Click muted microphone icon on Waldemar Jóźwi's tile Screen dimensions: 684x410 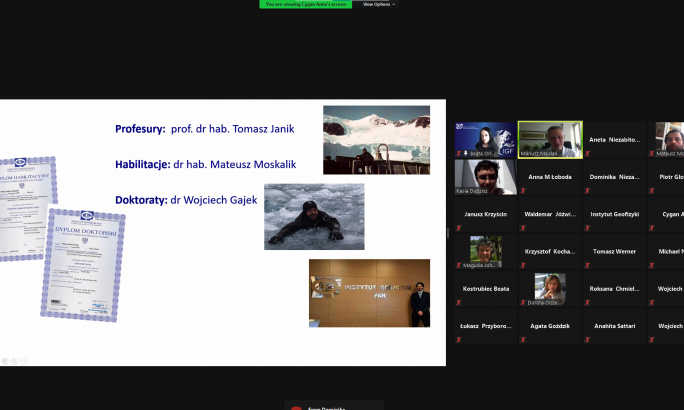[523, 228]
